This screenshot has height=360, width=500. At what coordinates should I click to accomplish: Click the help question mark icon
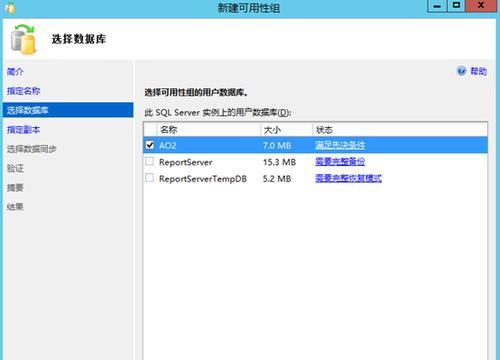[x=461, y=71]
